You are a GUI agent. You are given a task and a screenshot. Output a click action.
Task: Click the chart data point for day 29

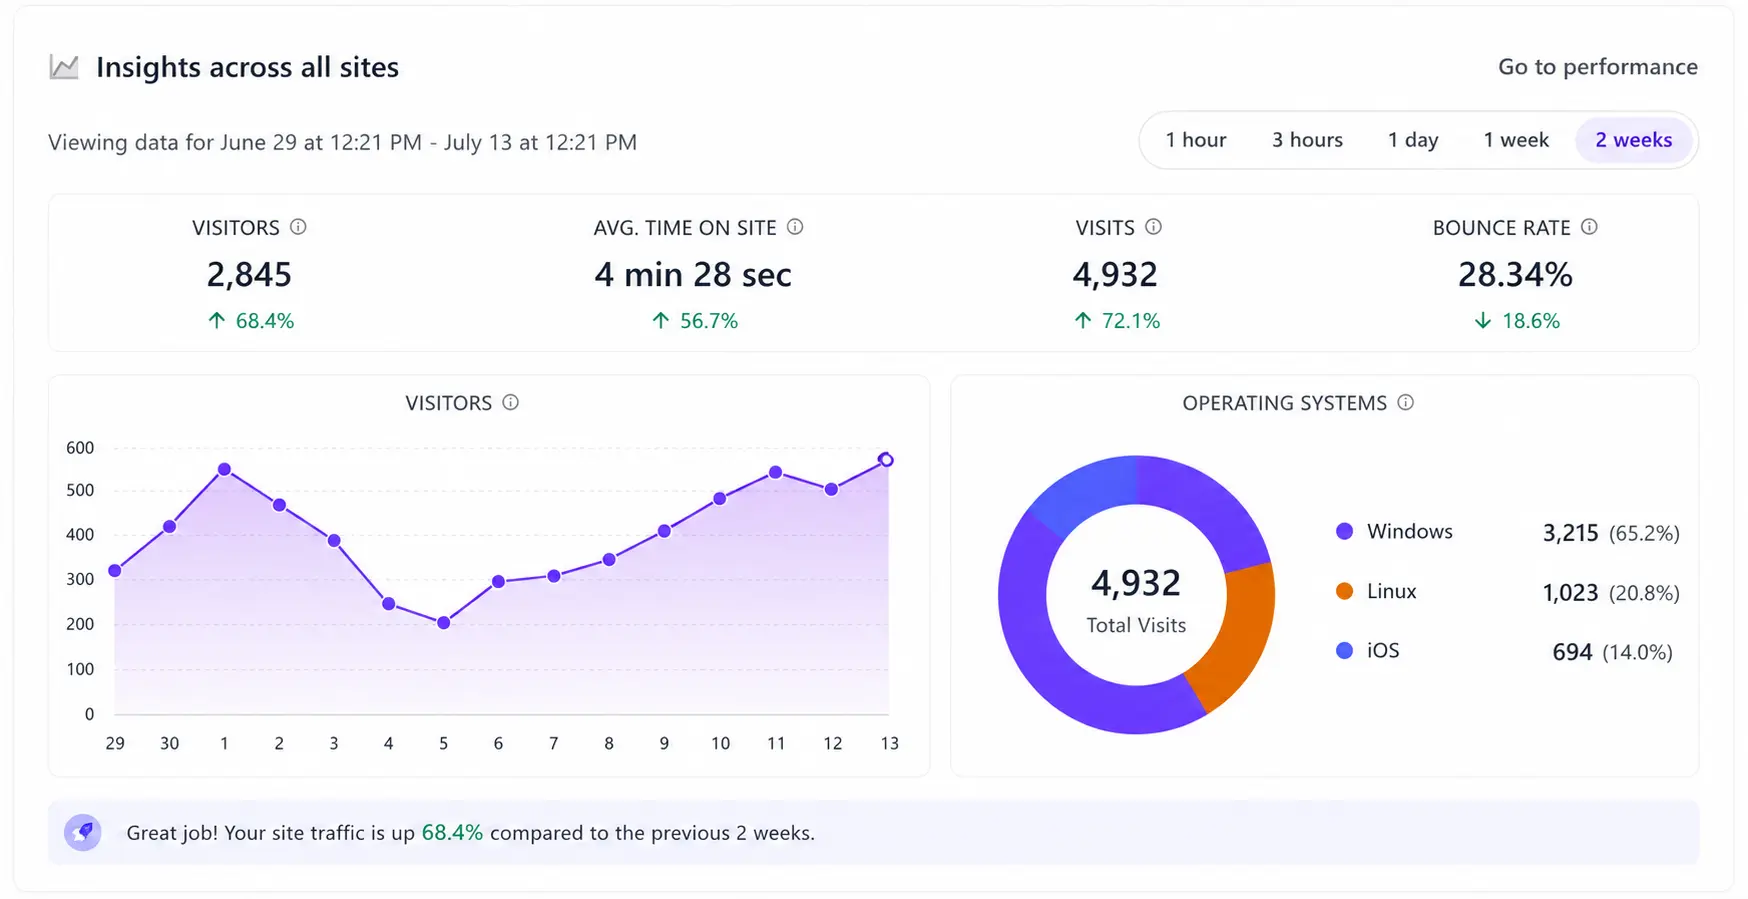(115, 571)
